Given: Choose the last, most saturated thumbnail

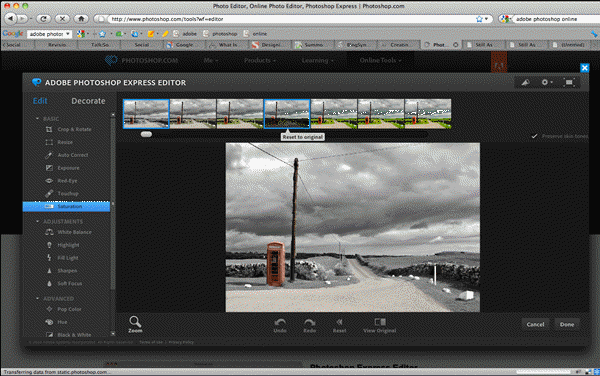Looking at the screenshot, I should 428,114.
